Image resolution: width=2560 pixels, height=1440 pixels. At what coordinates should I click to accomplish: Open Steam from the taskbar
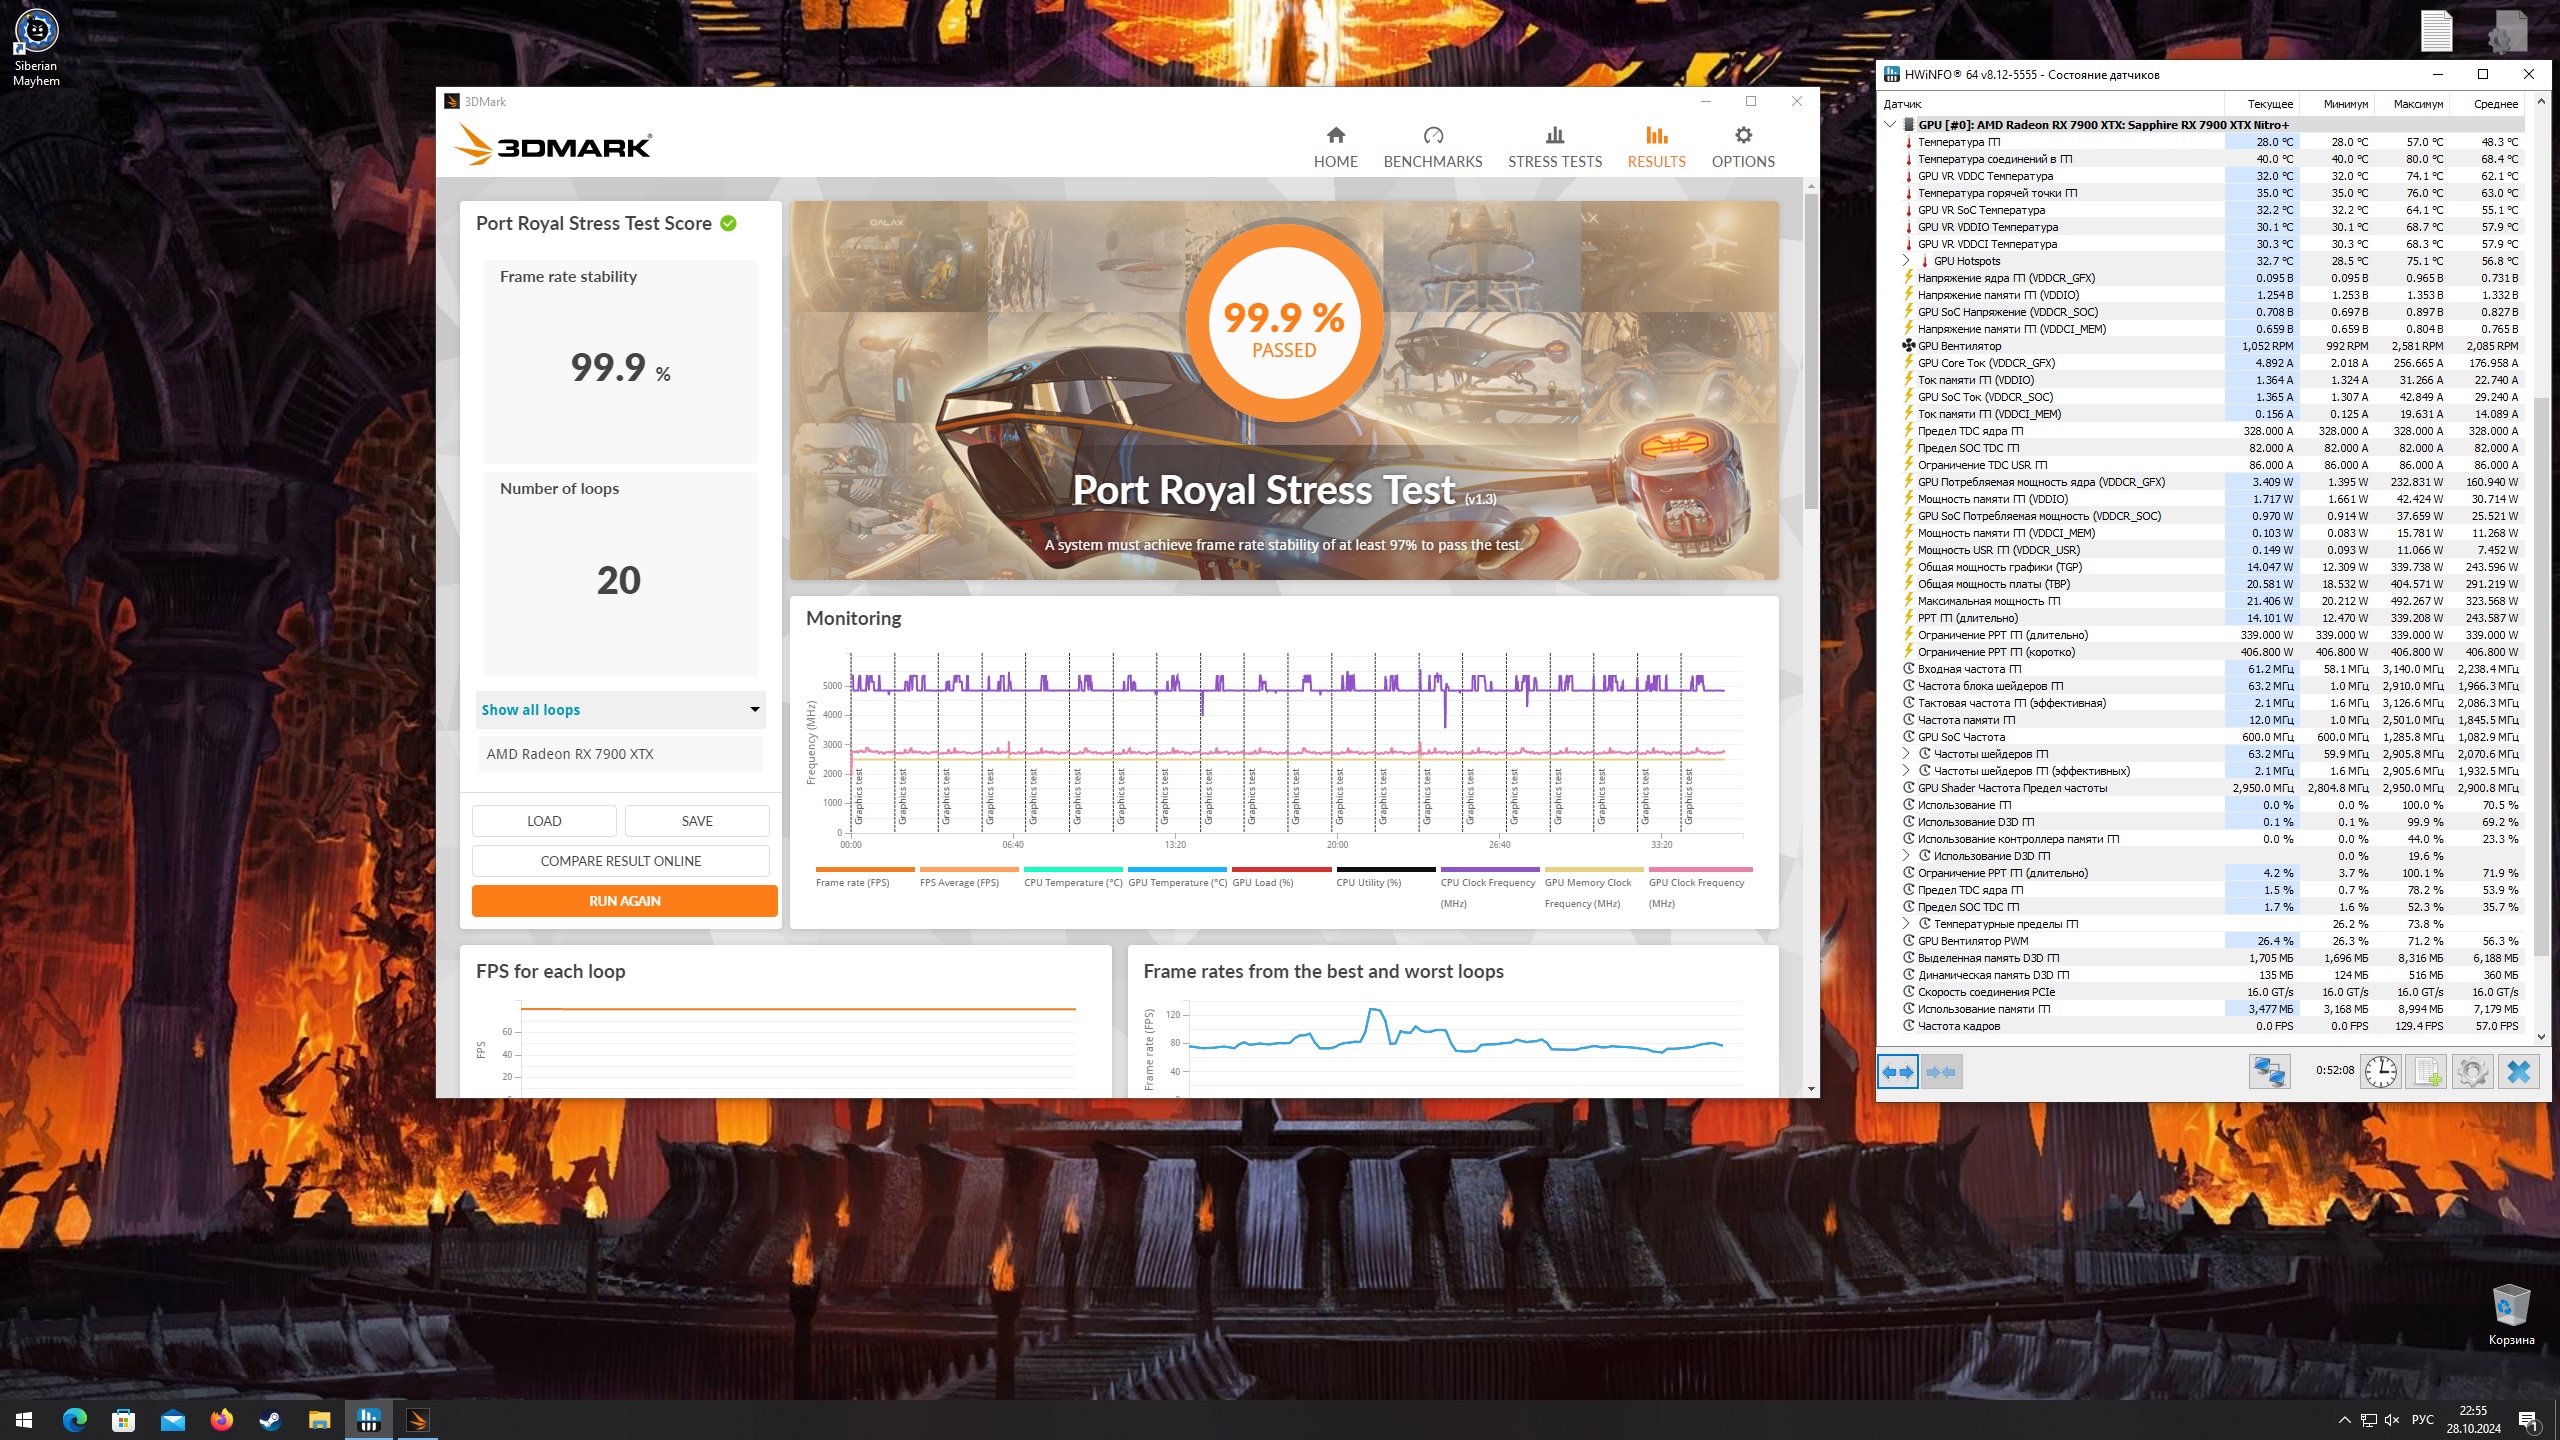coord(270,1420)
